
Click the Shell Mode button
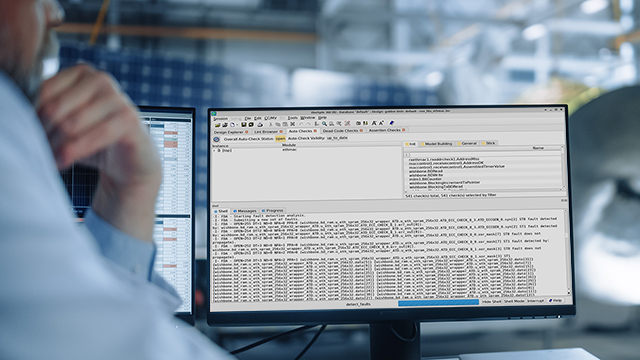click(514, 301)
